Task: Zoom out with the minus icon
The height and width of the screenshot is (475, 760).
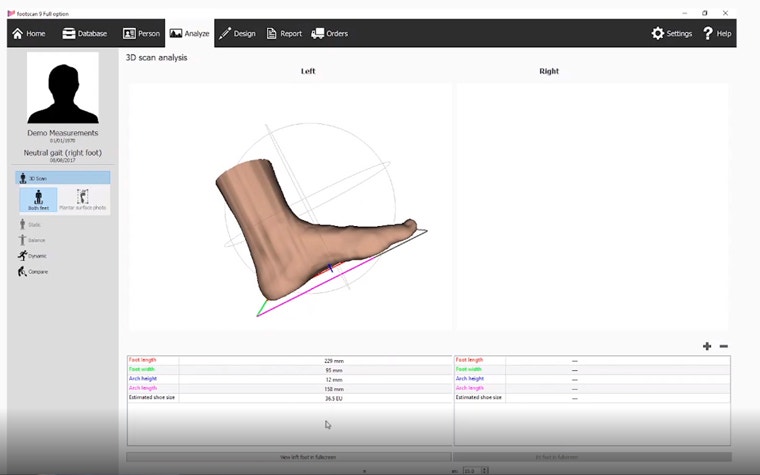Action: [724, 346]
